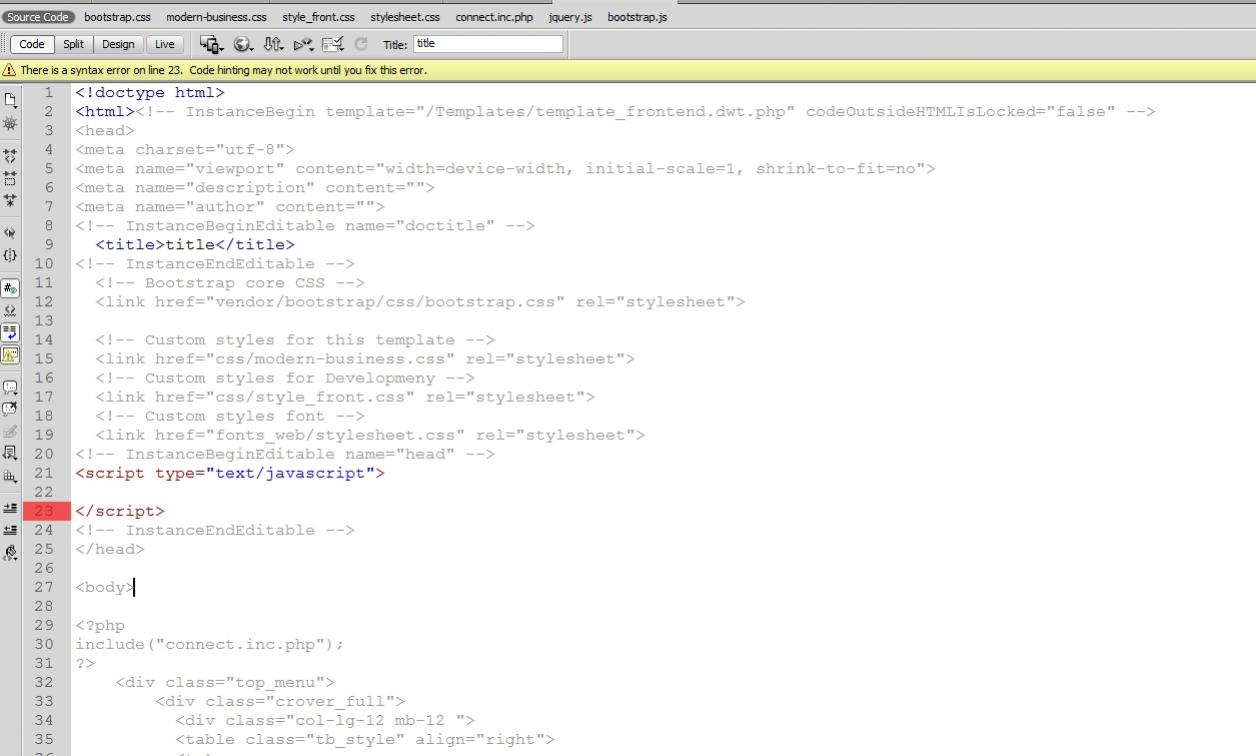
Task: Click the InstanceBeginEditable name="head" comment
Action: coord(285,454)
